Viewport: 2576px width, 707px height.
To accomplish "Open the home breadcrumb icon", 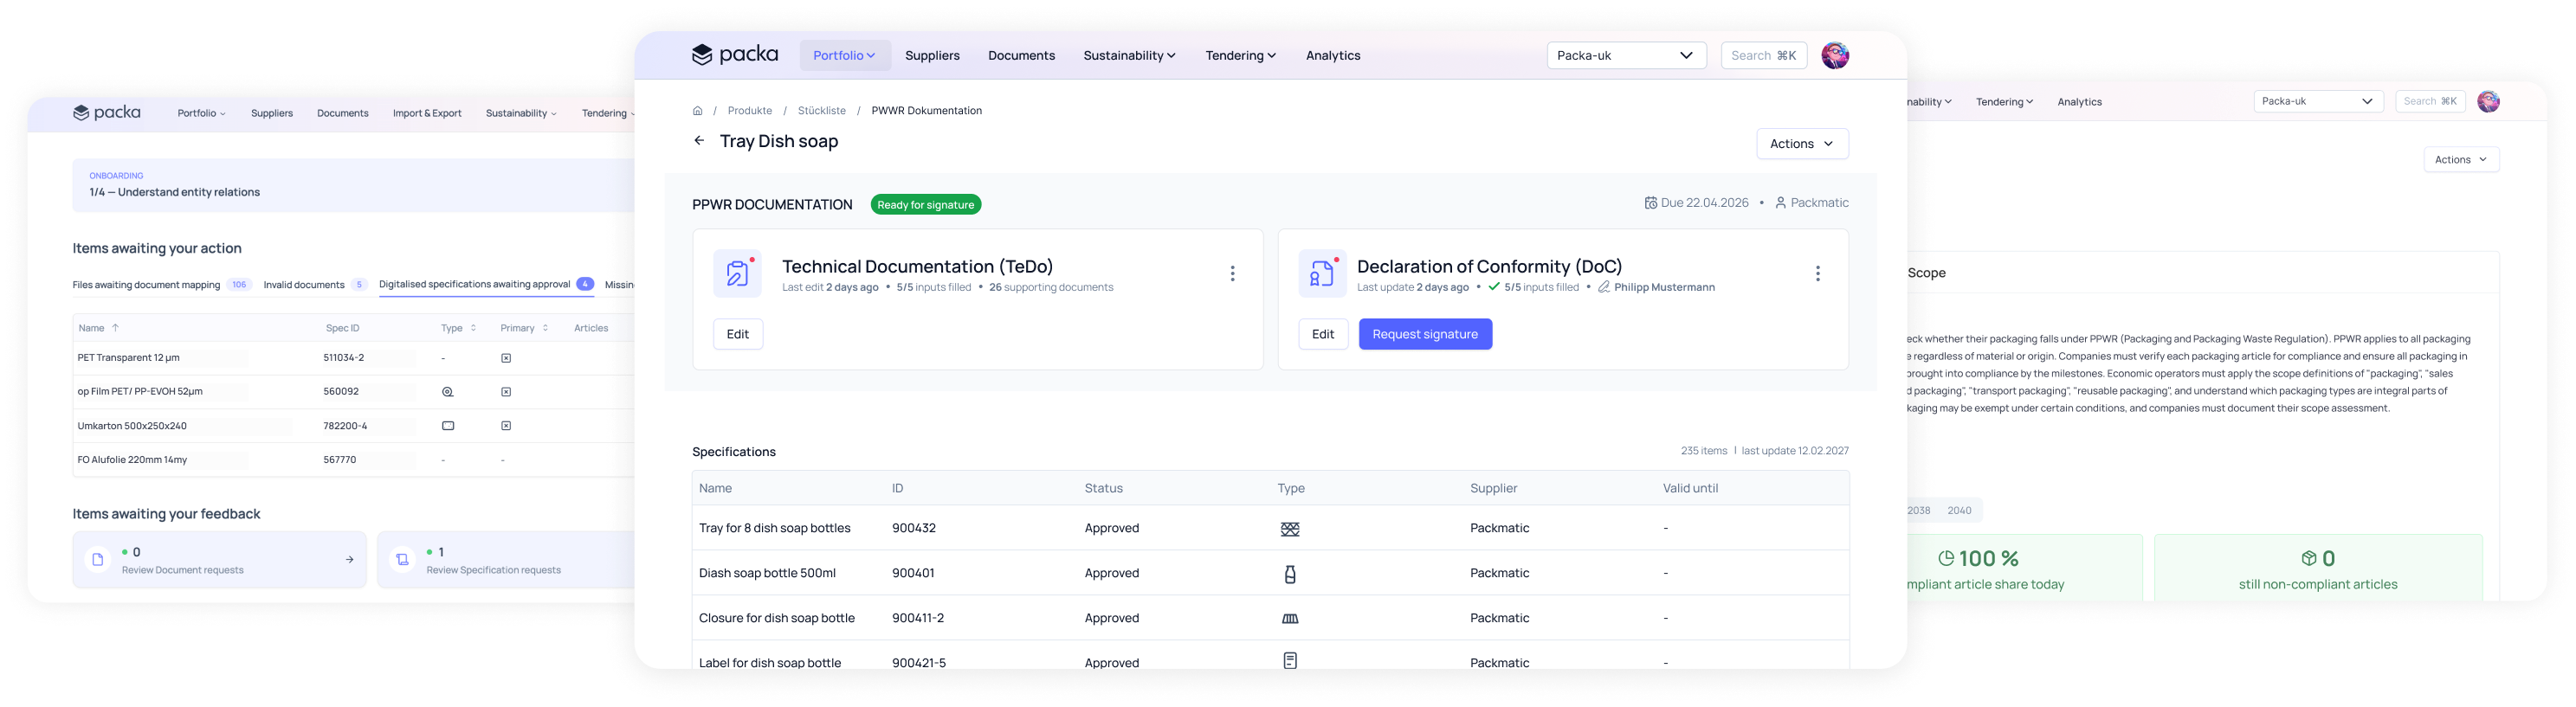I will point(697,111).
